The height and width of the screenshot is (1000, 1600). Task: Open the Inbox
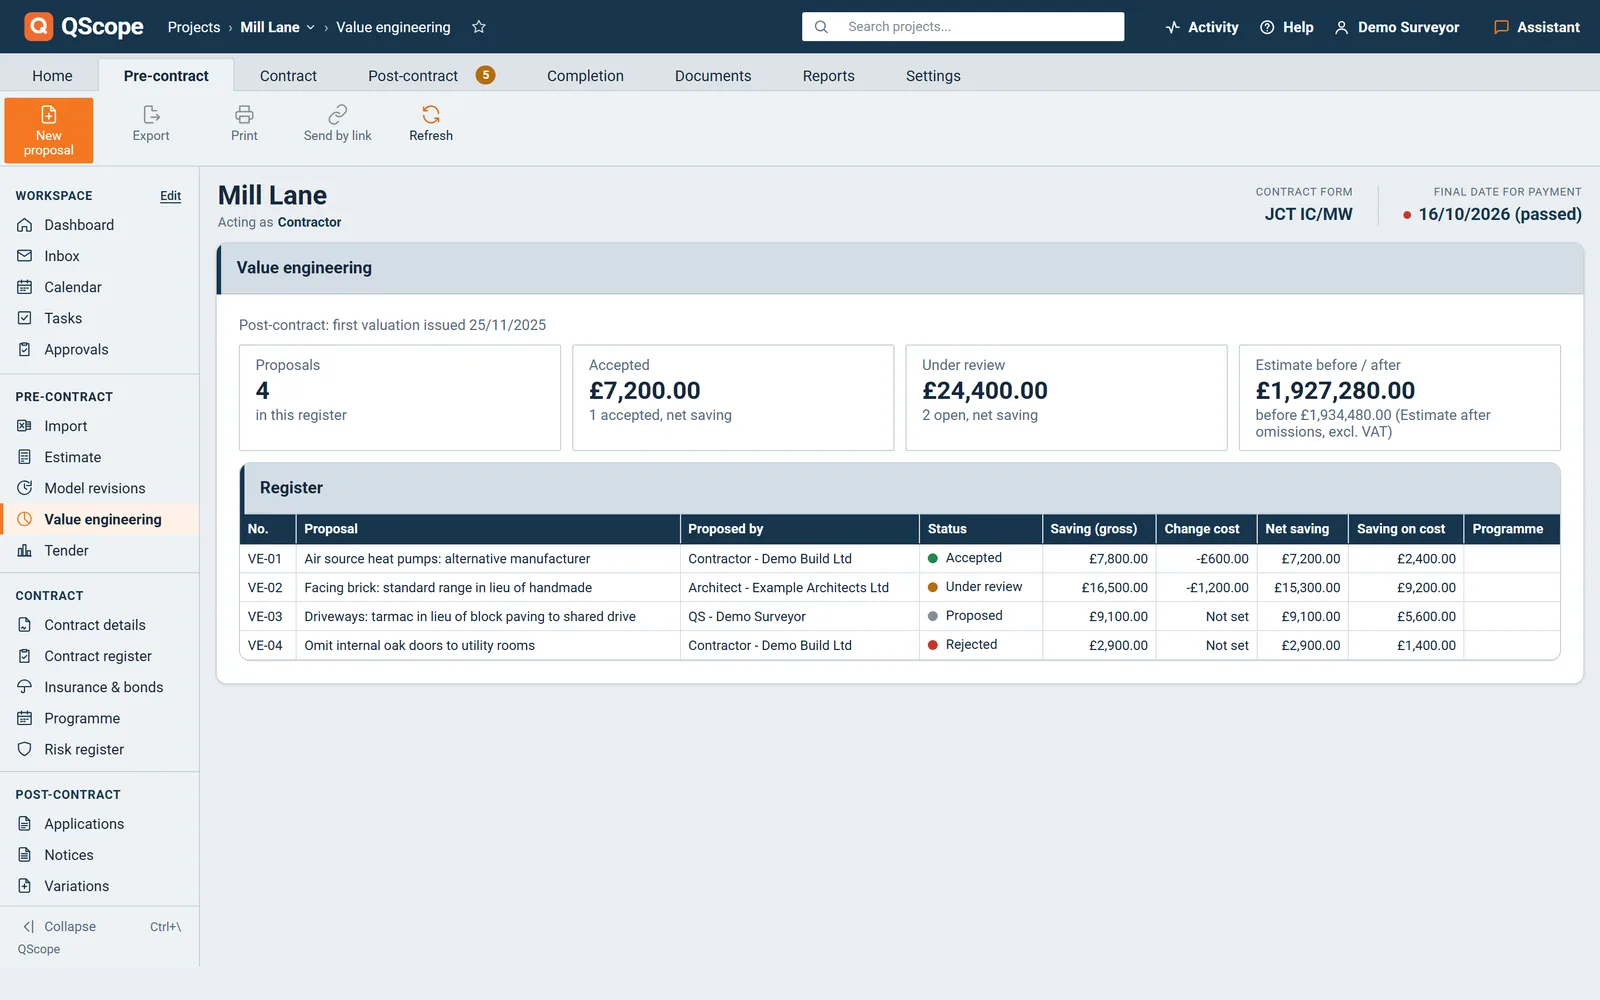point(99,256)
